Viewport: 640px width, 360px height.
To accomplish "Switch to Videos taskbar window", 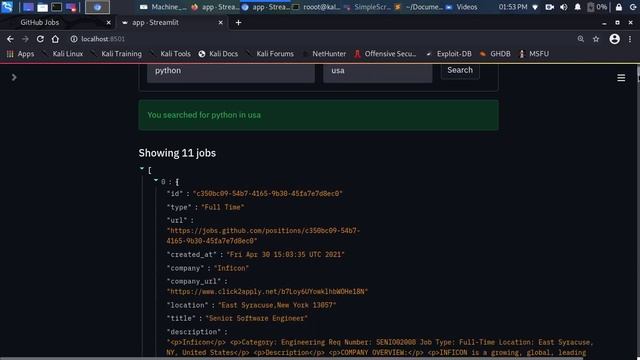I will pyautogui.click(x=462, y=7).
